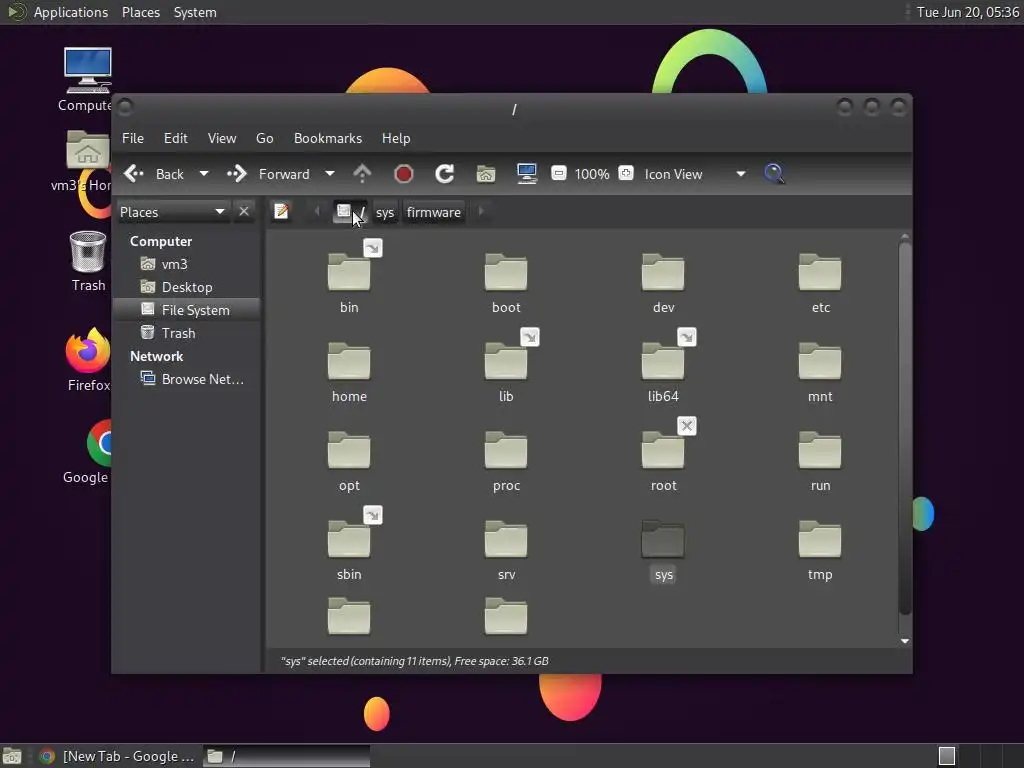Open the opt folder
This screenshot has width=1024, height=768.
click(x=349, y=451)
